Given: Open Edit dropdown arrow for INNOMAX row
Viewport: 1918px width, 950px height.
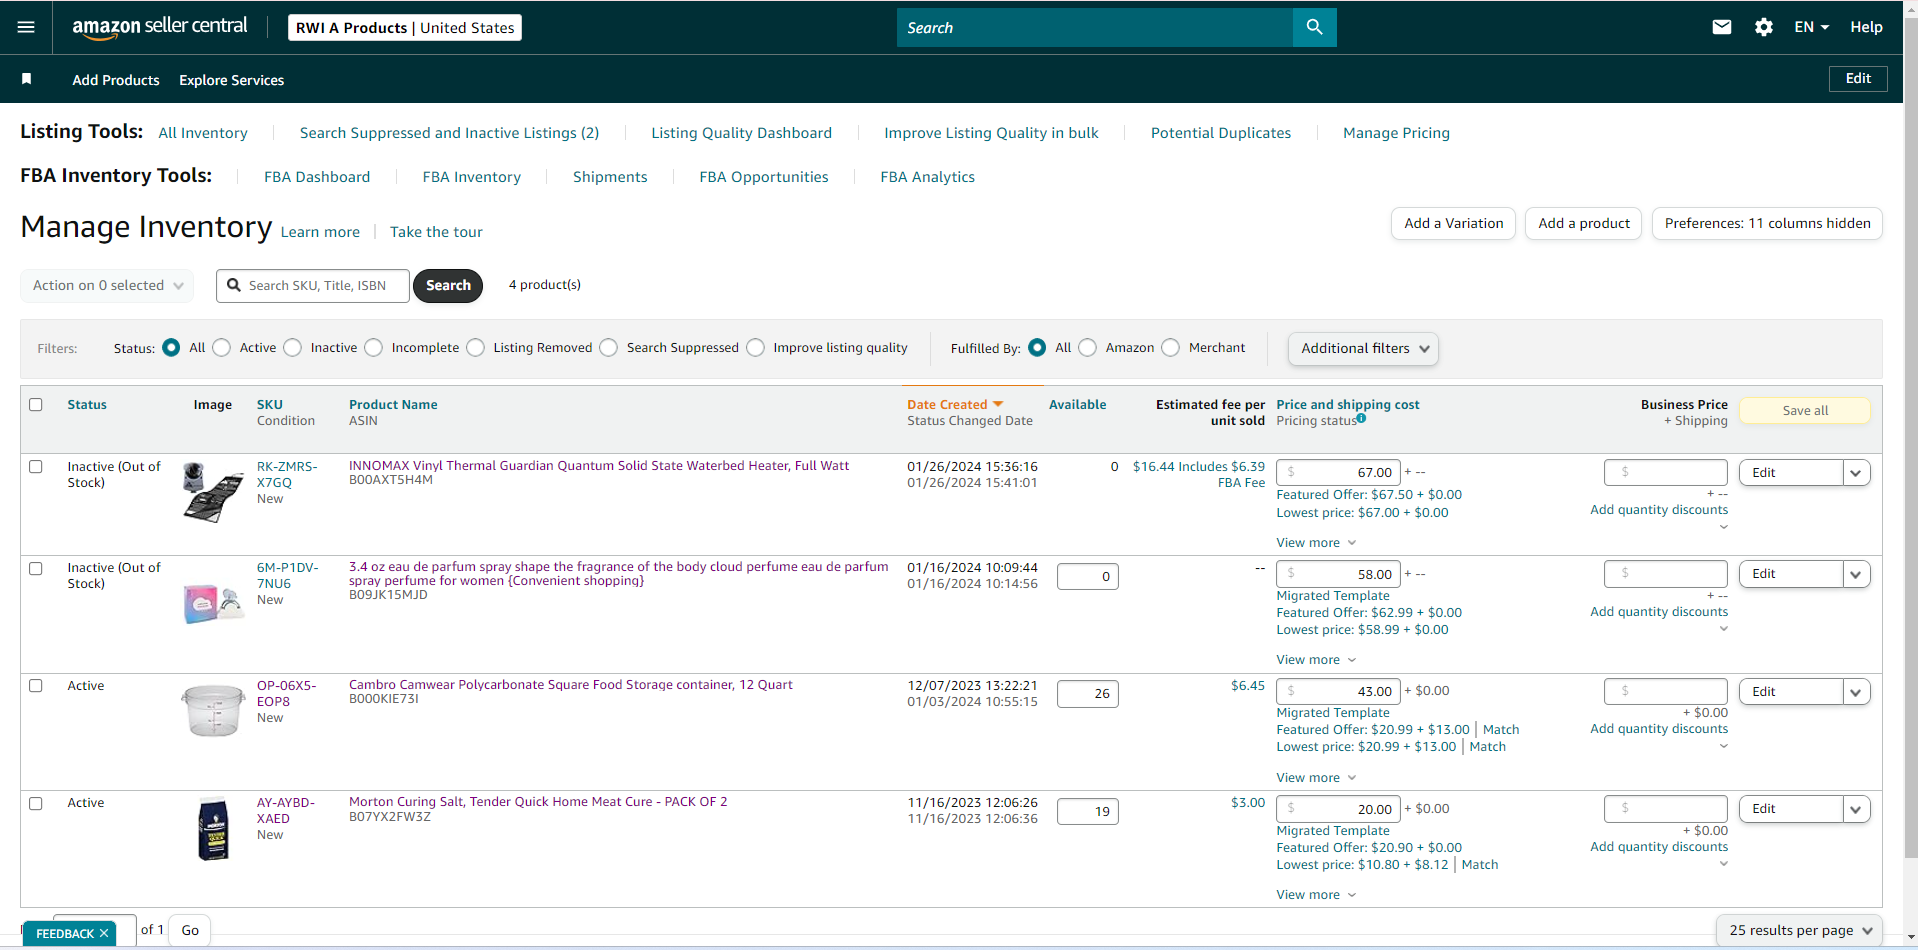Looking at the screenshot, I should coord(1857,473).
